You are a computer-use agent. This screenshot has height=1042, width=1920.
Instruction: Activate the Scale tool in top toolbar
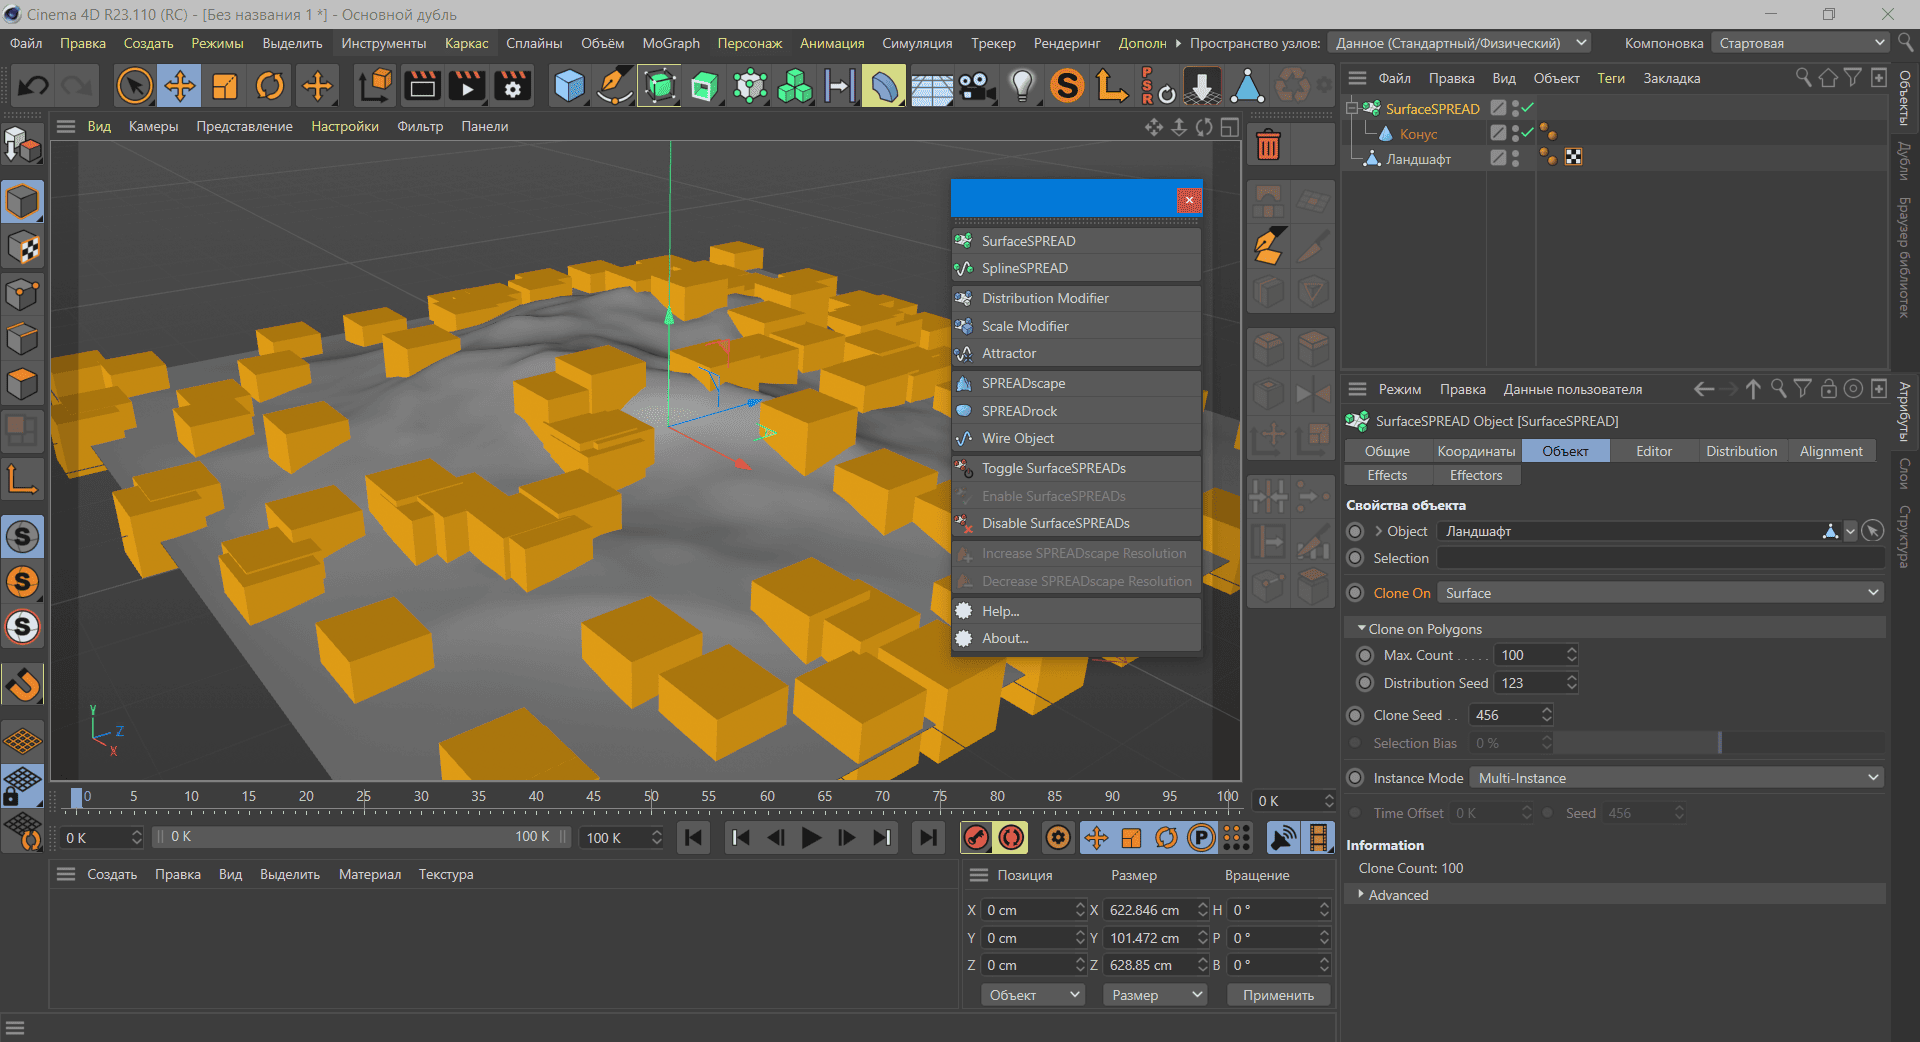(x=225, y=86)
